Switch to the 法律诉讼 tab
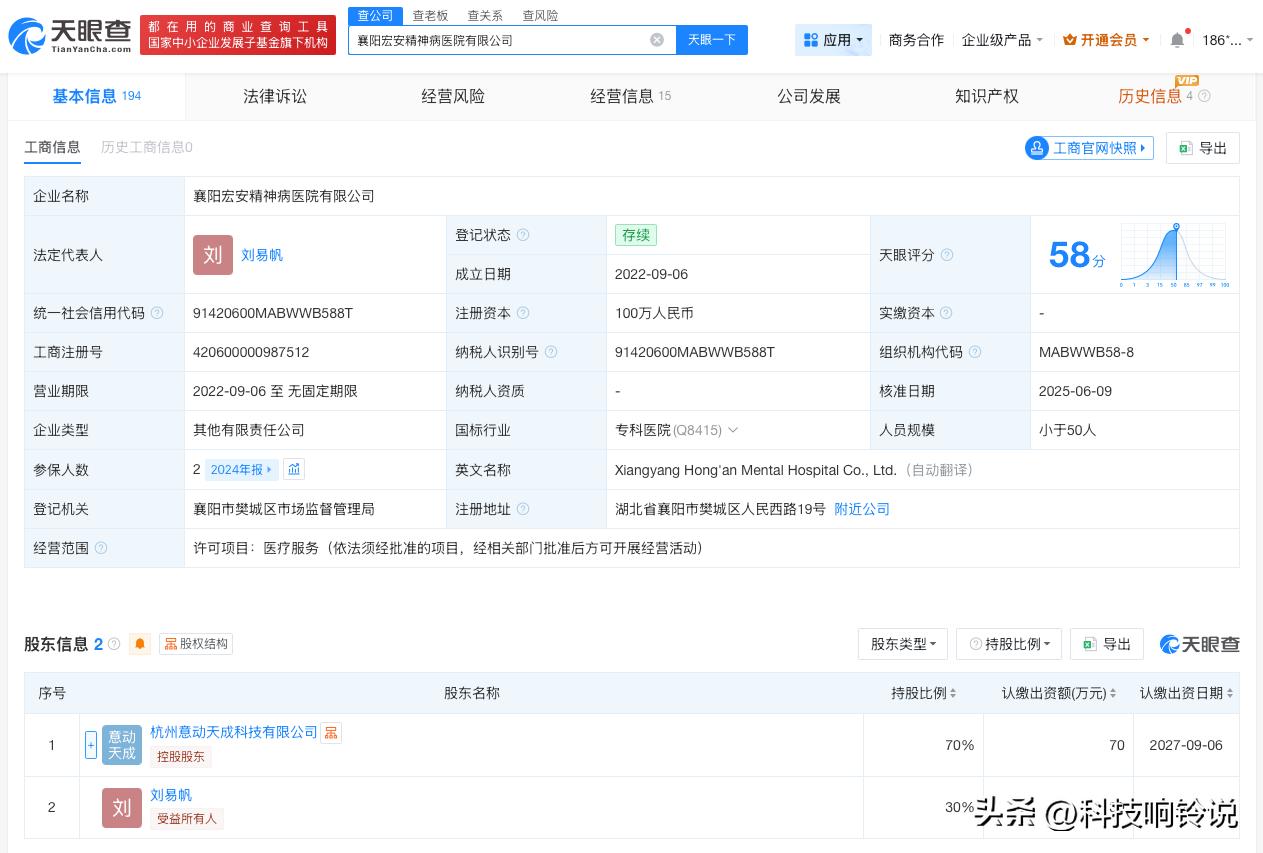The width and height of the screenshot is (1263, 853). [x=275, y=96]
